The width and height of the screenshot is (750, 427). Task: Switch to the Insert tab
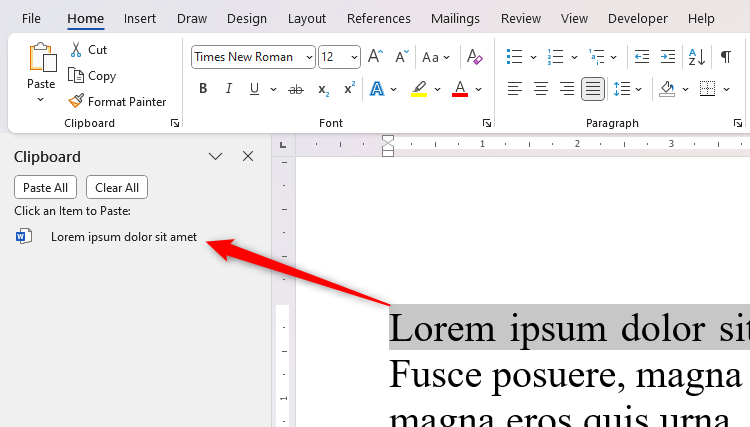pyautogui.click(x=140, y=18)
